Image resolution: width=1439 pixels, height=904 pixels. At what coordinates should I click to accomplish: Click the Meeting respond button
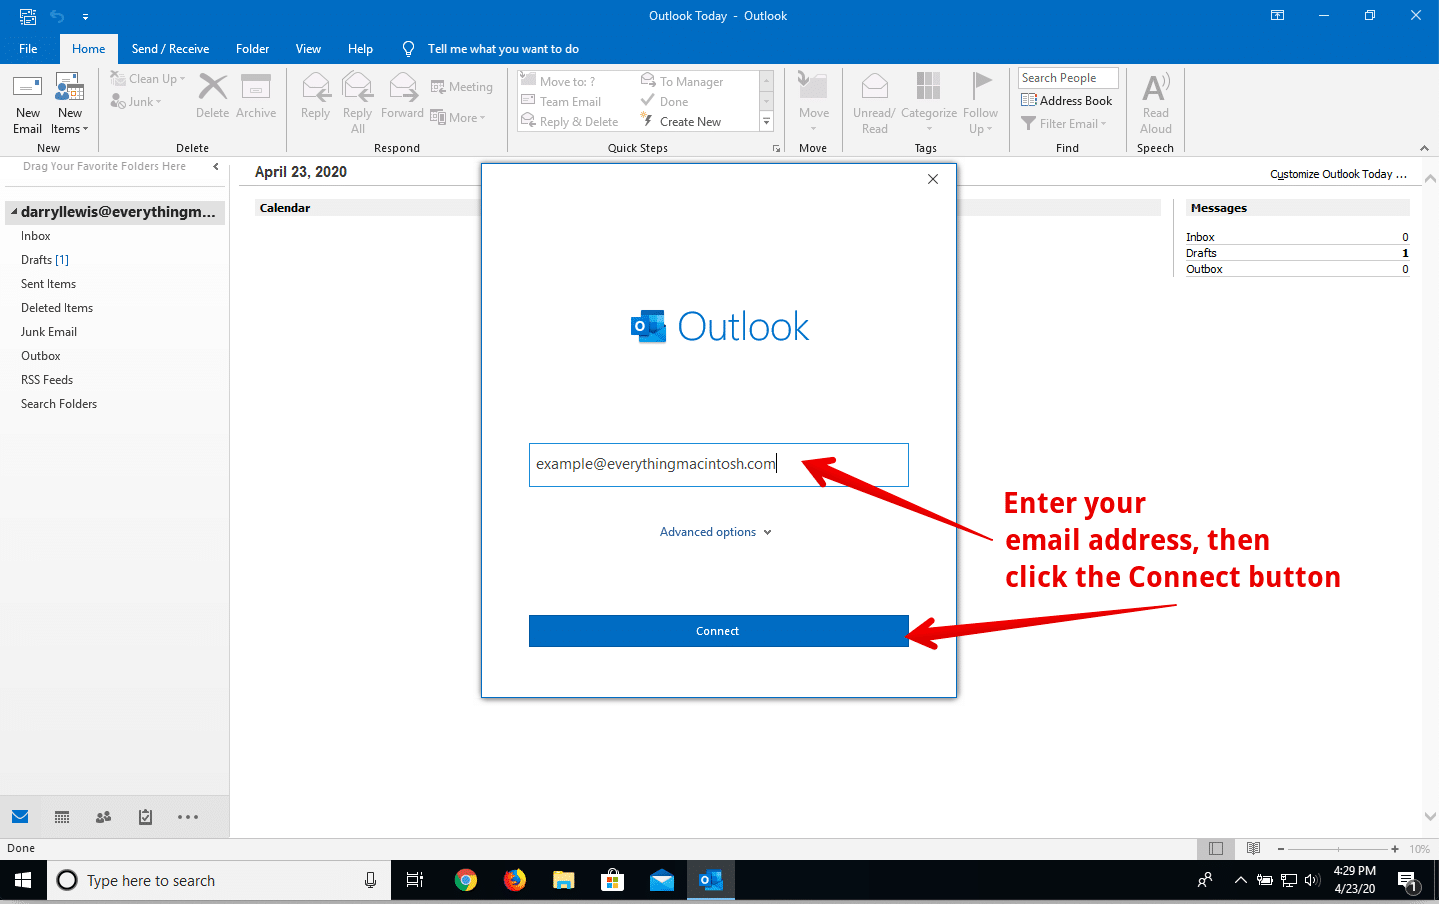pos(462,87)
